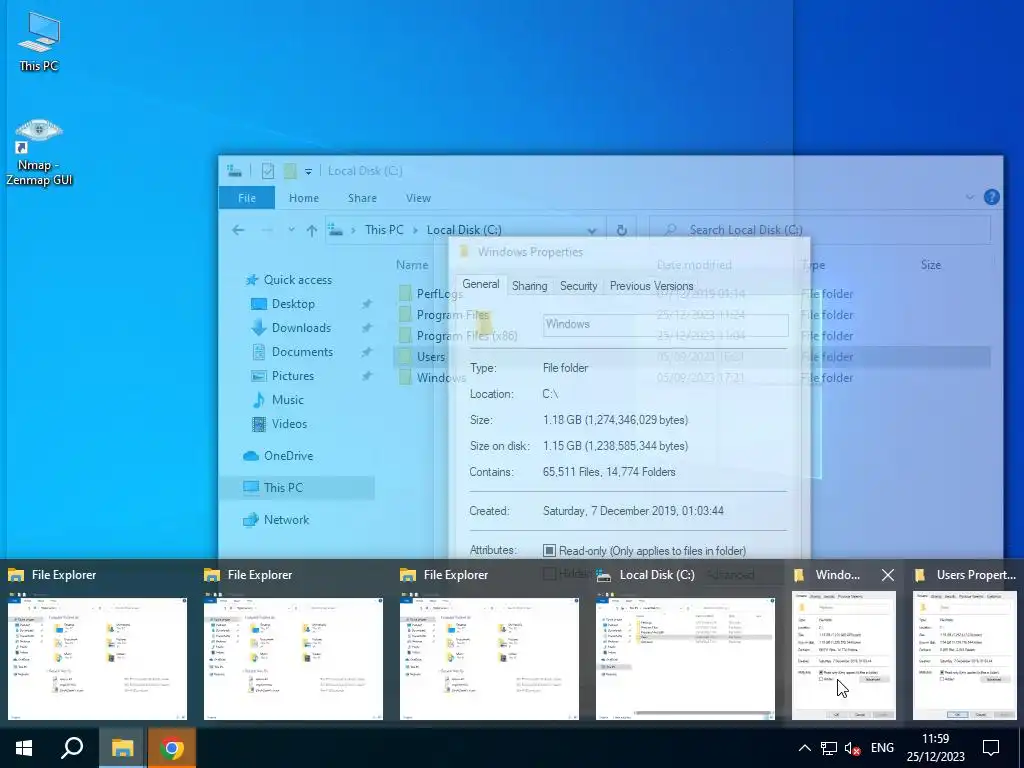1024x768 pixels.
Task: Switch to Previous Versions tab
Action: click(x=651, y=286)
